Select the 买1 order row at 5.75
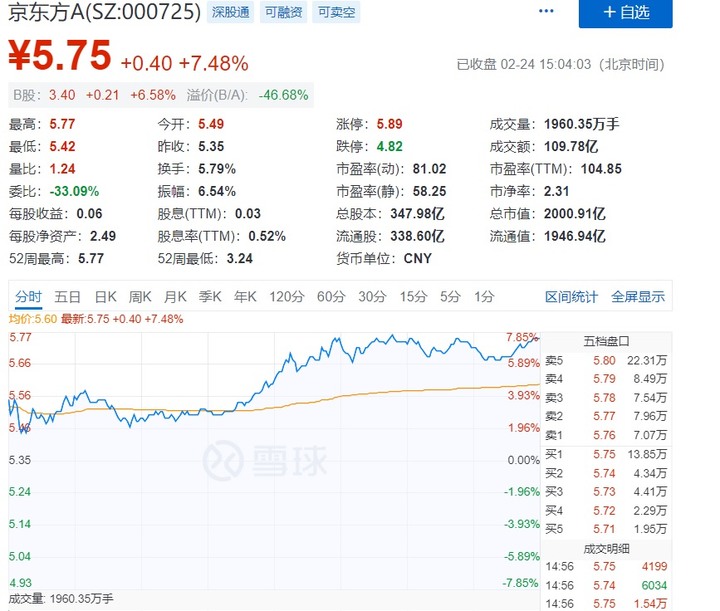The width and height of the screenshot is (720, 611). [606, 454]
